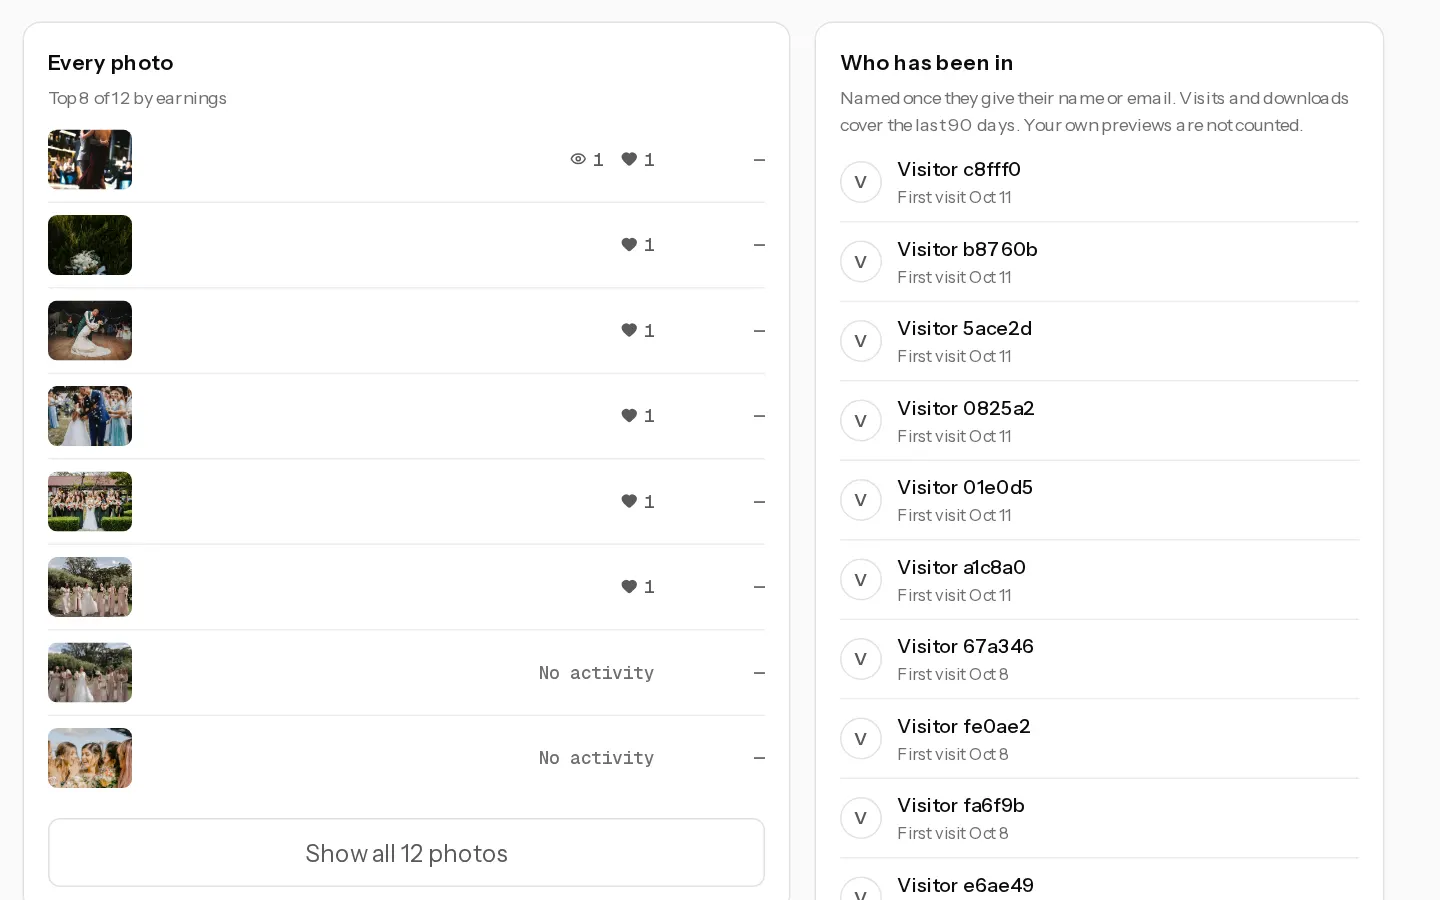Click the name Visitor 01e0d5
This screenshot has width=1440, height=900.
pyautogui.click(x=965, y=487)
